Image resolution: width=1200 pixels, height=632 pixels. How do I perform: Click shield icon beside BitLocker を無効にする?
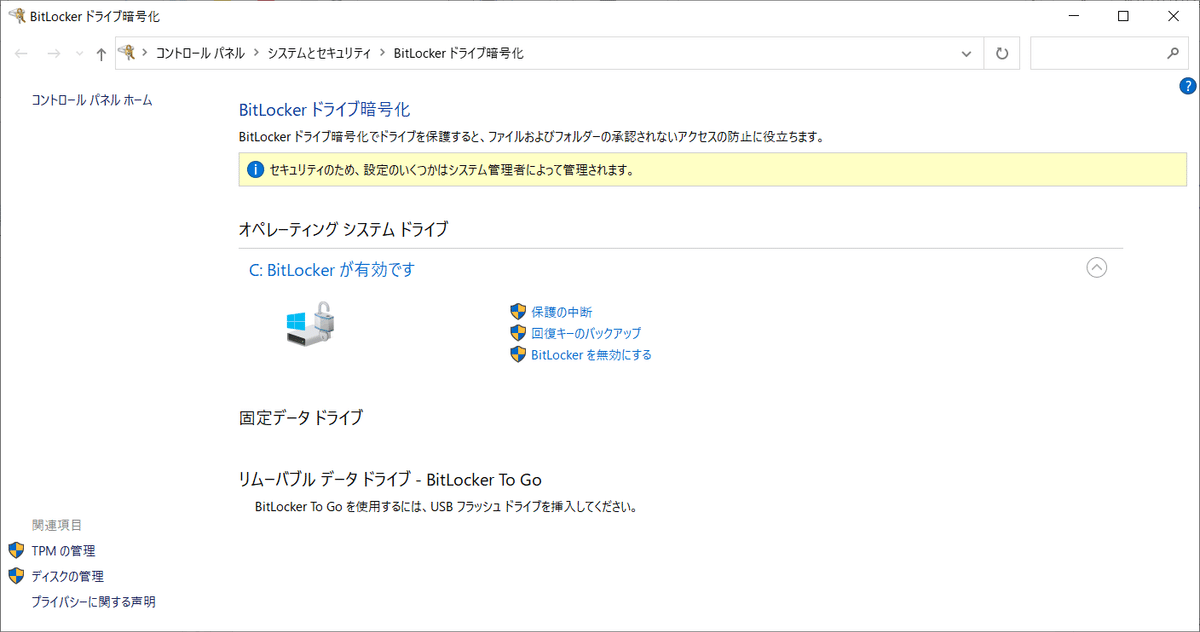click(518, 354)
